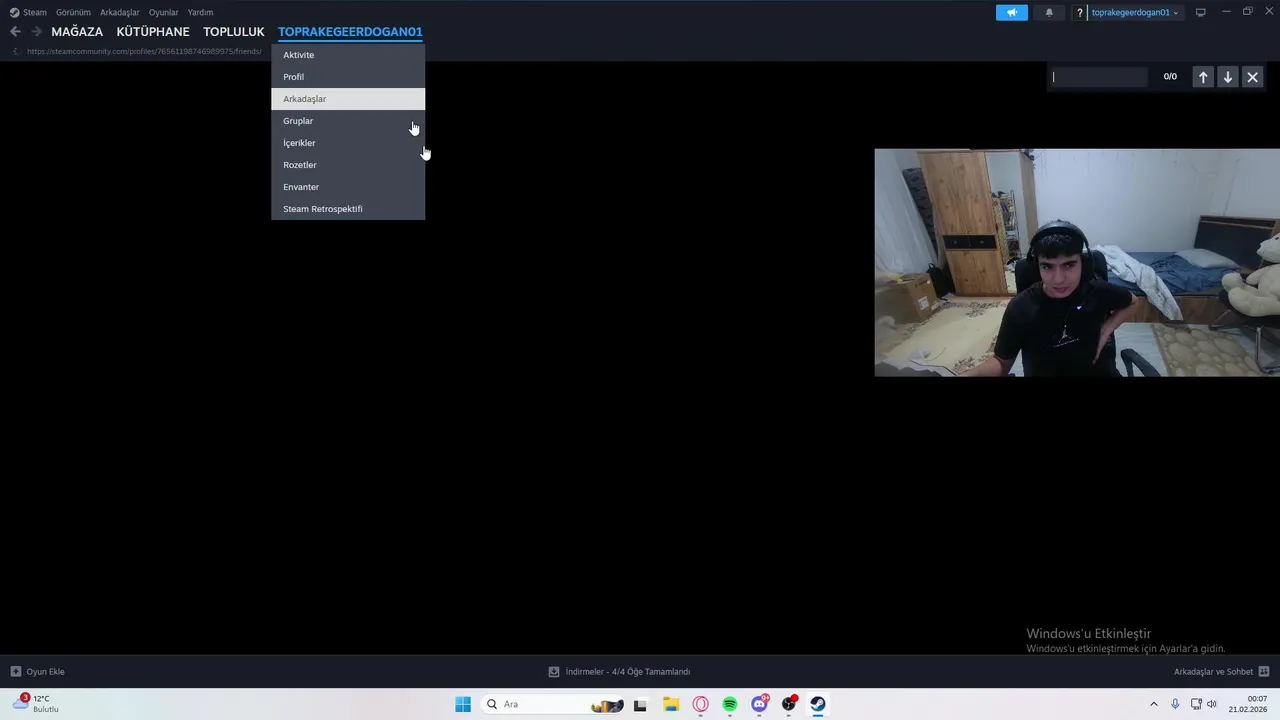Click Oyun Ekle add game button
Screen dimensions: 1280x720
[x=38, y=672]
